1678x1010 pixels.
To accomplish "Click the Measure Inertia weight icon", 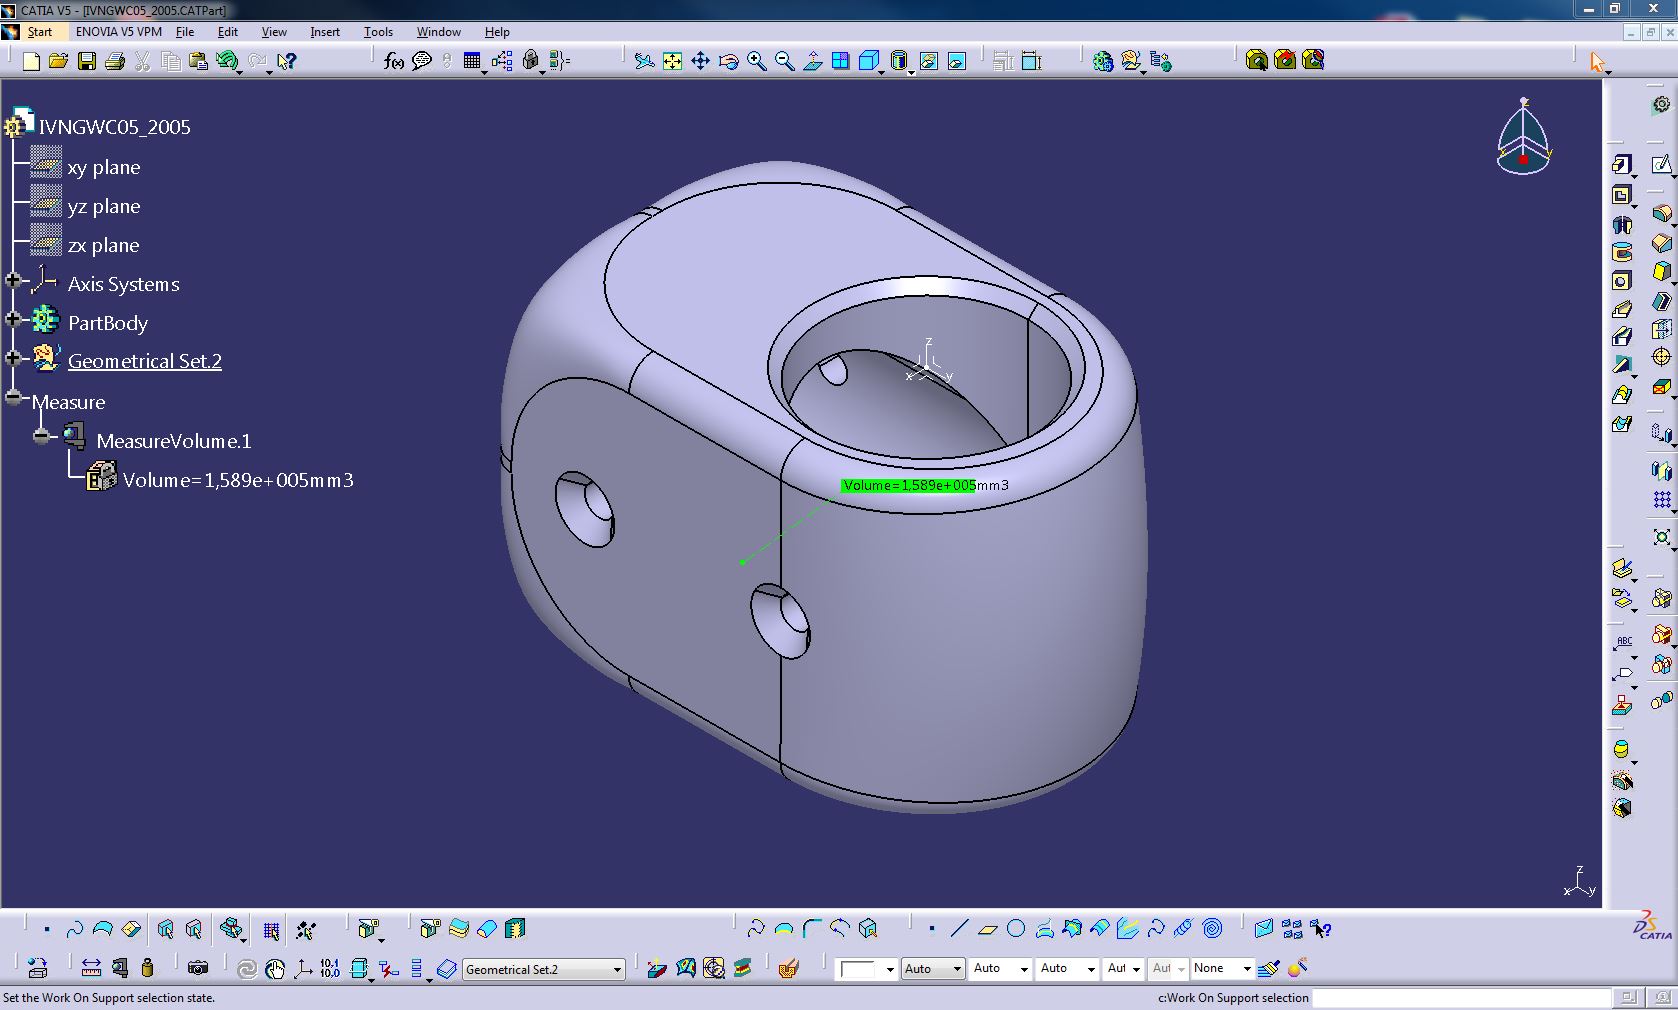I will point(148,968).
